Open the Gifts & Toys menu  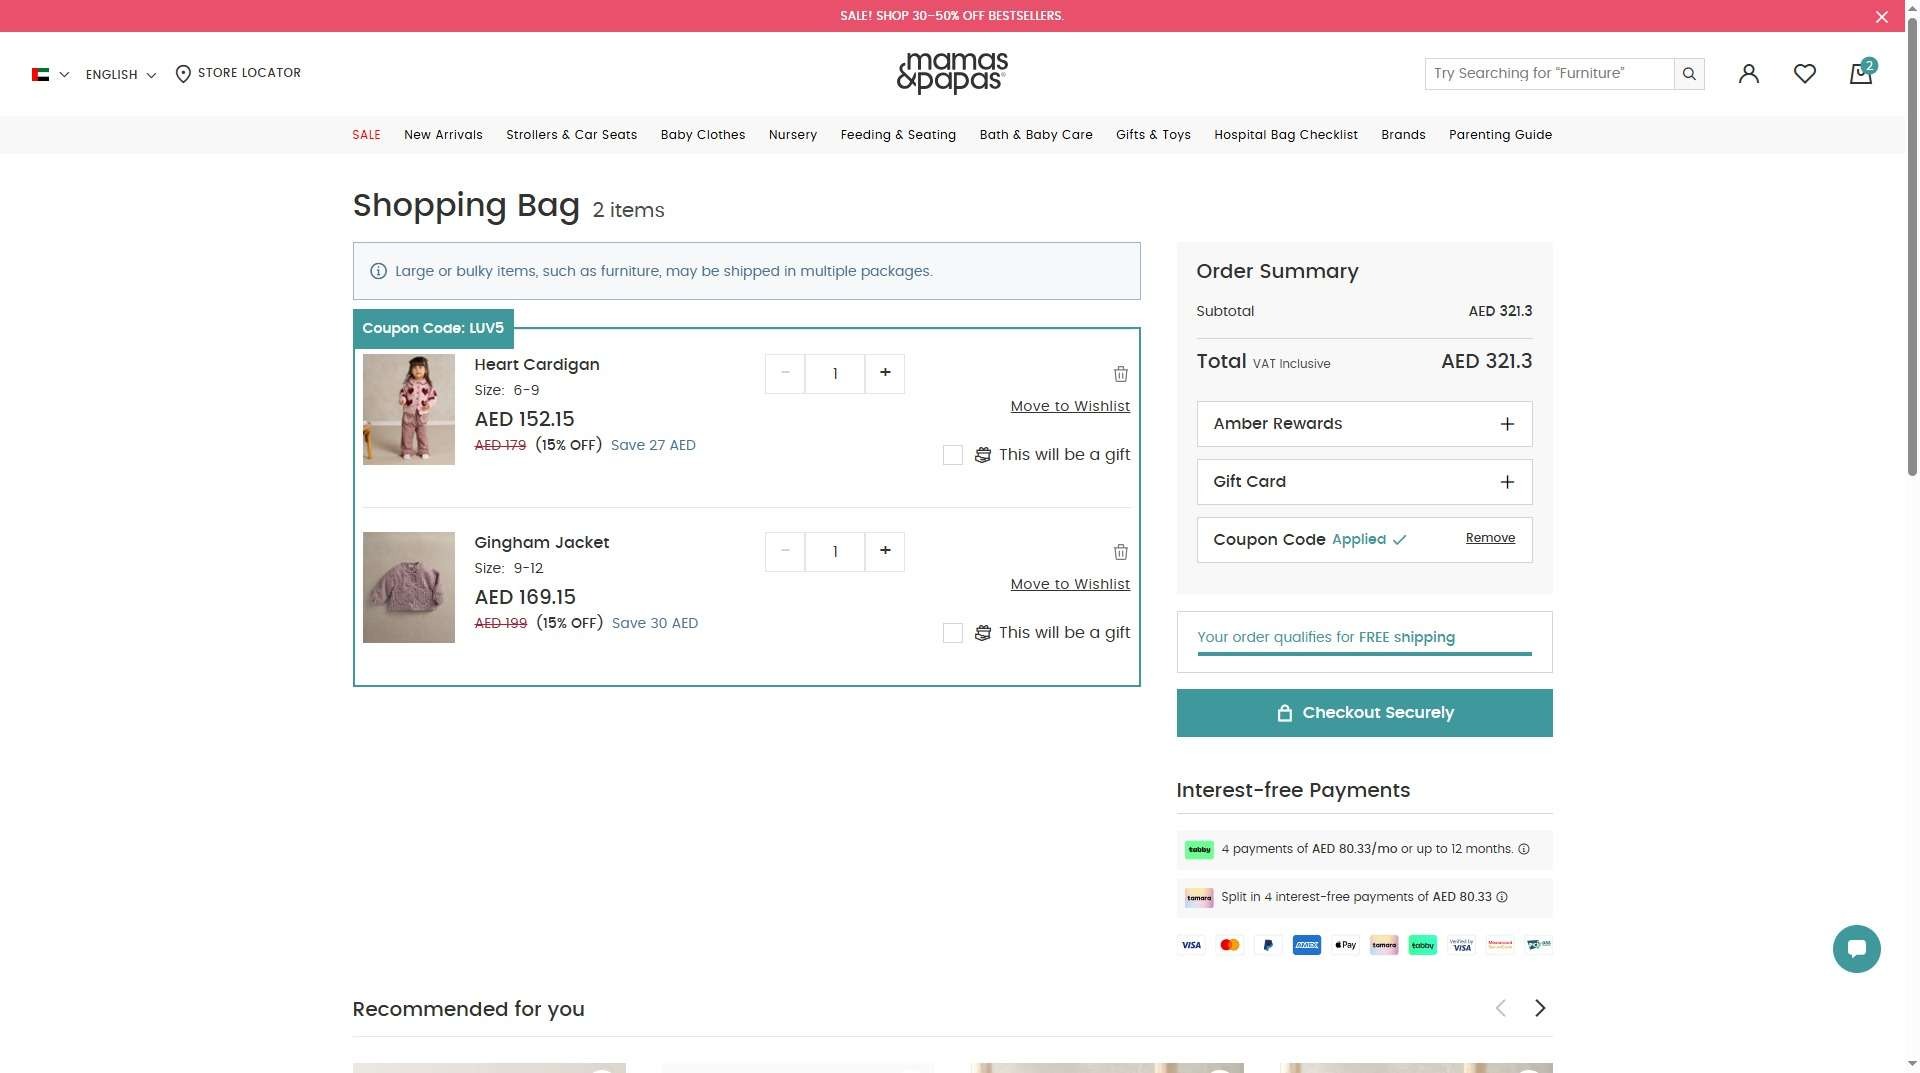[x=1153, y=135]
